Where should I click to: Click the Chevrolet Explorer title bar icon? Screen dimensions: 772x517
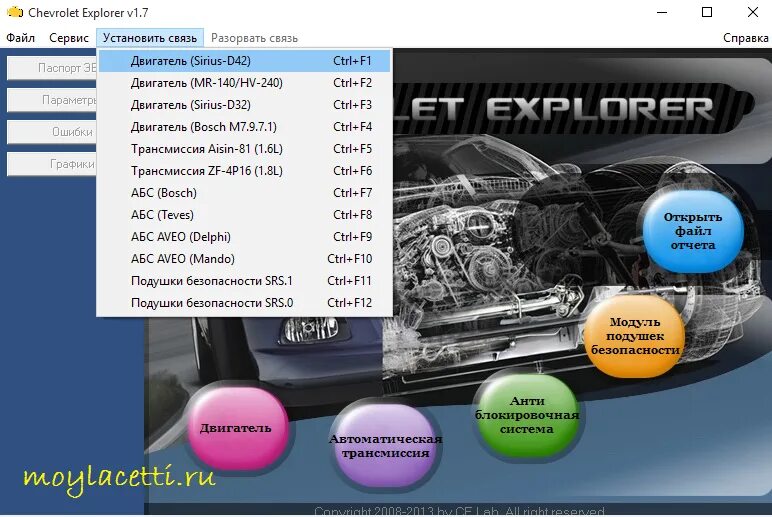pos(15,12)
